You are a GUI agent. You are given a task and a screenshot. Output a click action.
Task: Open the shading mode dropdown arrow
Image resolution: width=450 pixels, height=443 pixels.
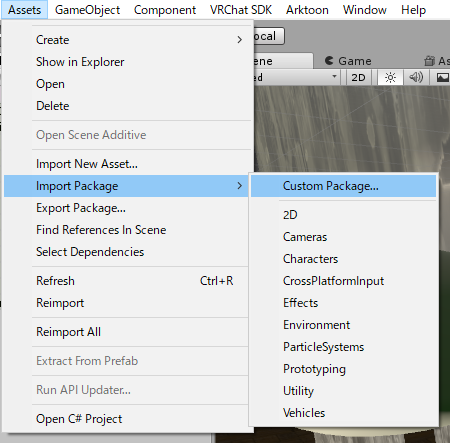(x=334, y=77)
